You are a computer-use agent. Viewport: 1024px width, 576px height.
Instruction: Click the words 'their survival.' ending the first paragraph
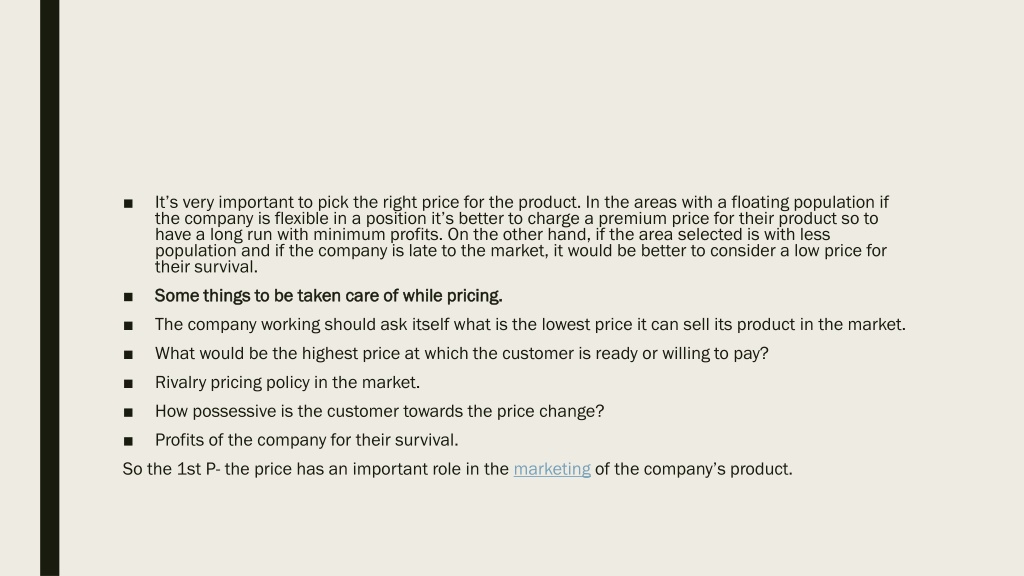coord(206,266)
